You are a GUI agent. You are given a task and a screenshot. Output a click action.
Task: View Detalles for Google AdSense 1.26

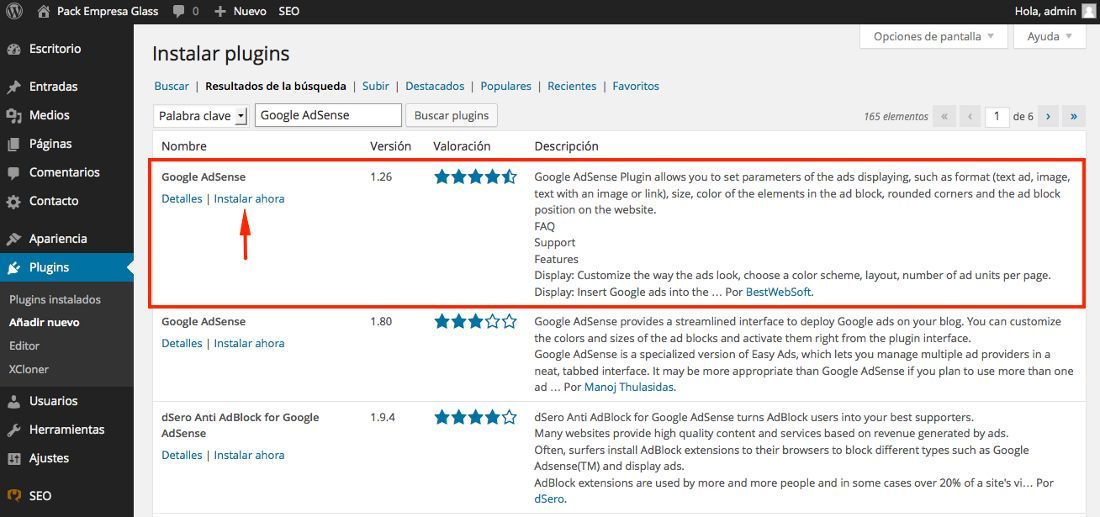(182, 199)
